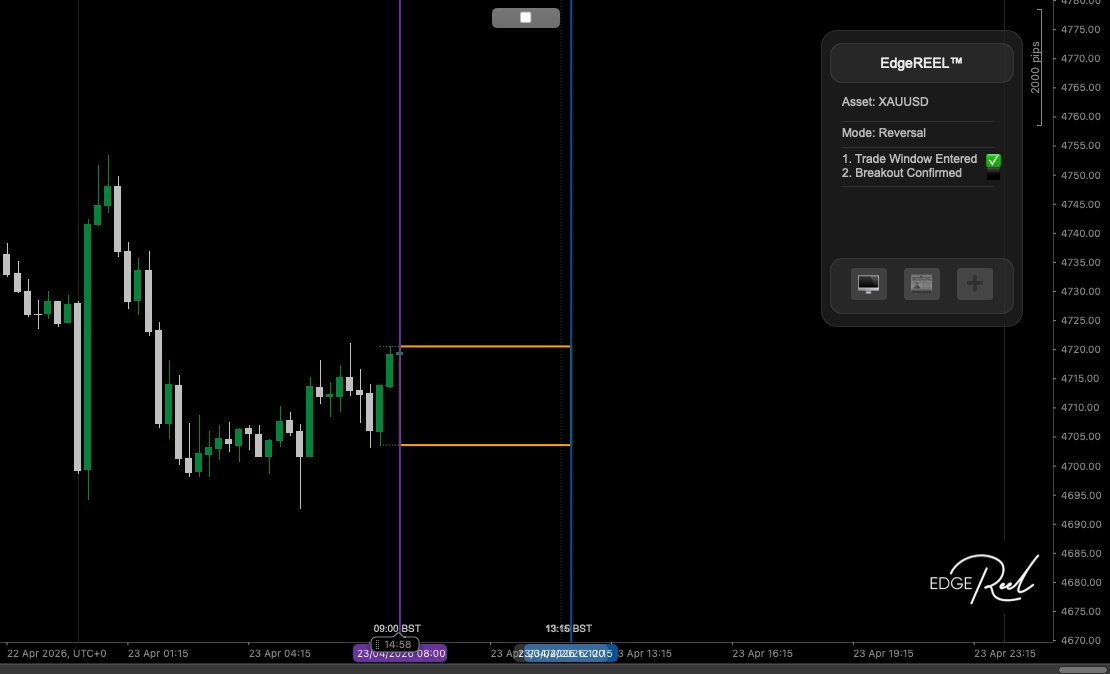Click the 14:58 countdown tag
Image resolution: width=1110 pixels, height=674 pixels.
(395, 644)
